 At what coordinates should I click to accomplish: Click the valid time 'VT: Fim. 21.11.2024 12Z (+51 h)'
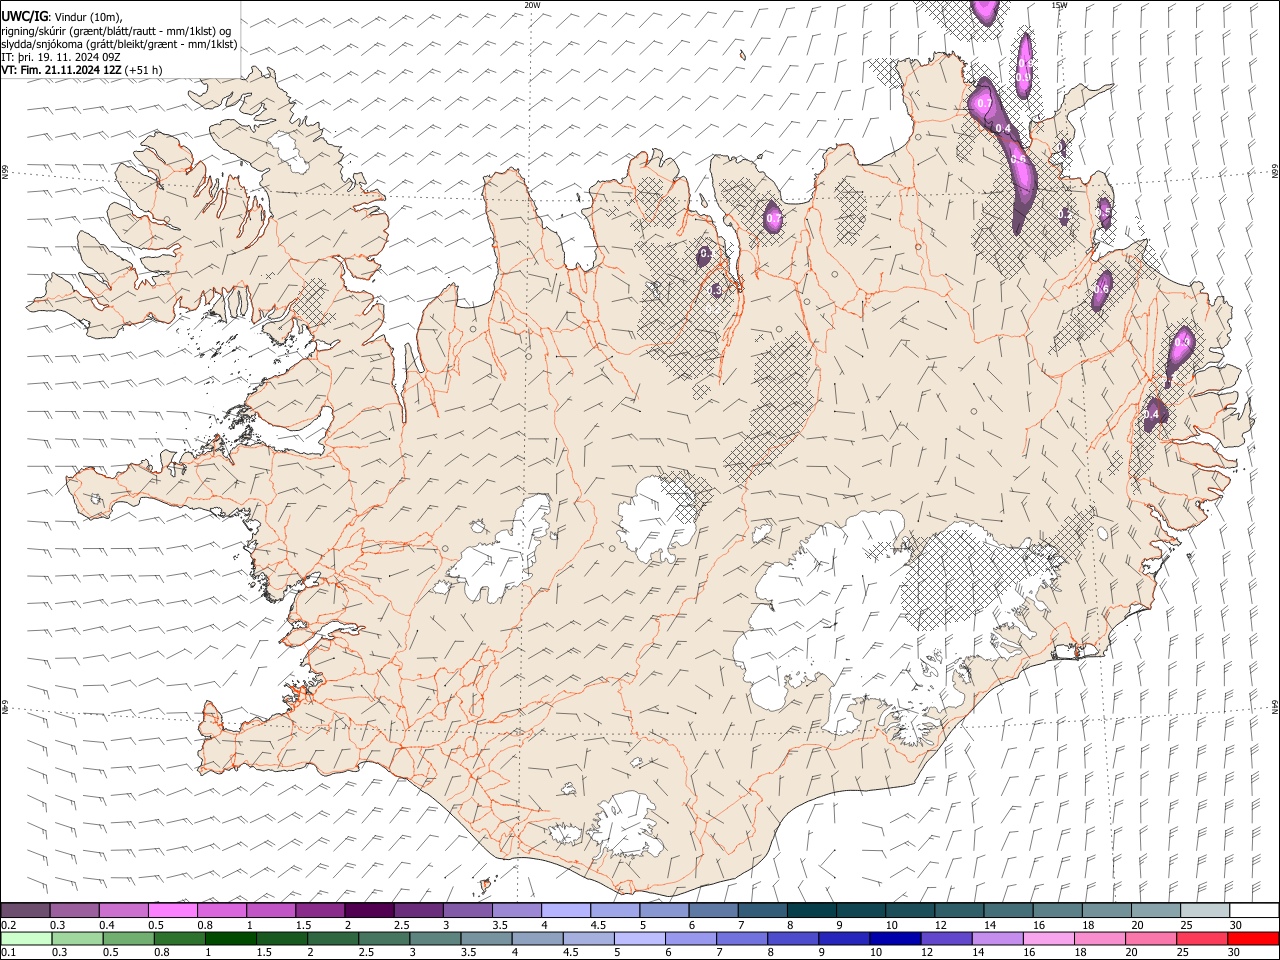click(x=82, y=70)
